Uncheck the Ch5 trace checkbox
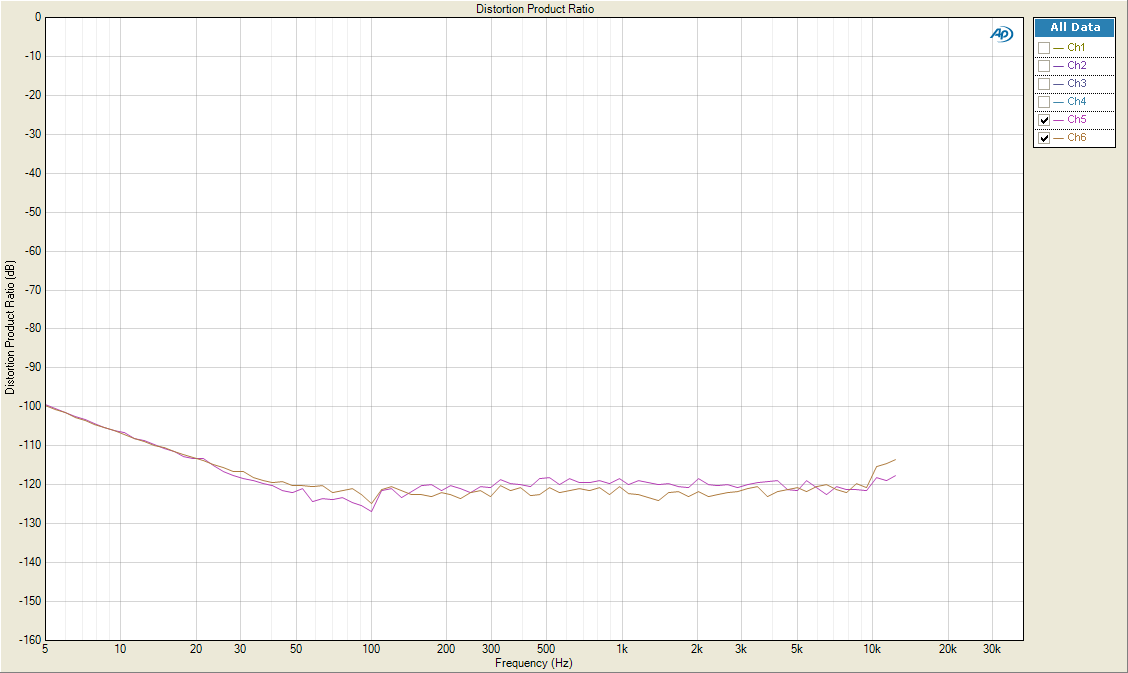This screenshot has height=673, width=1128. (x=1044, y=120)
